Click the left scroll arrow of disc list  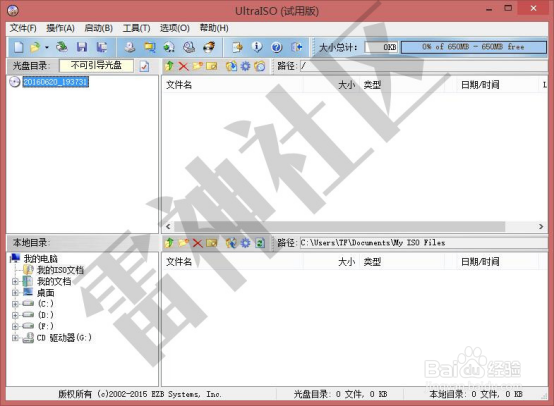pyautogui.click(x=168, y=226)
